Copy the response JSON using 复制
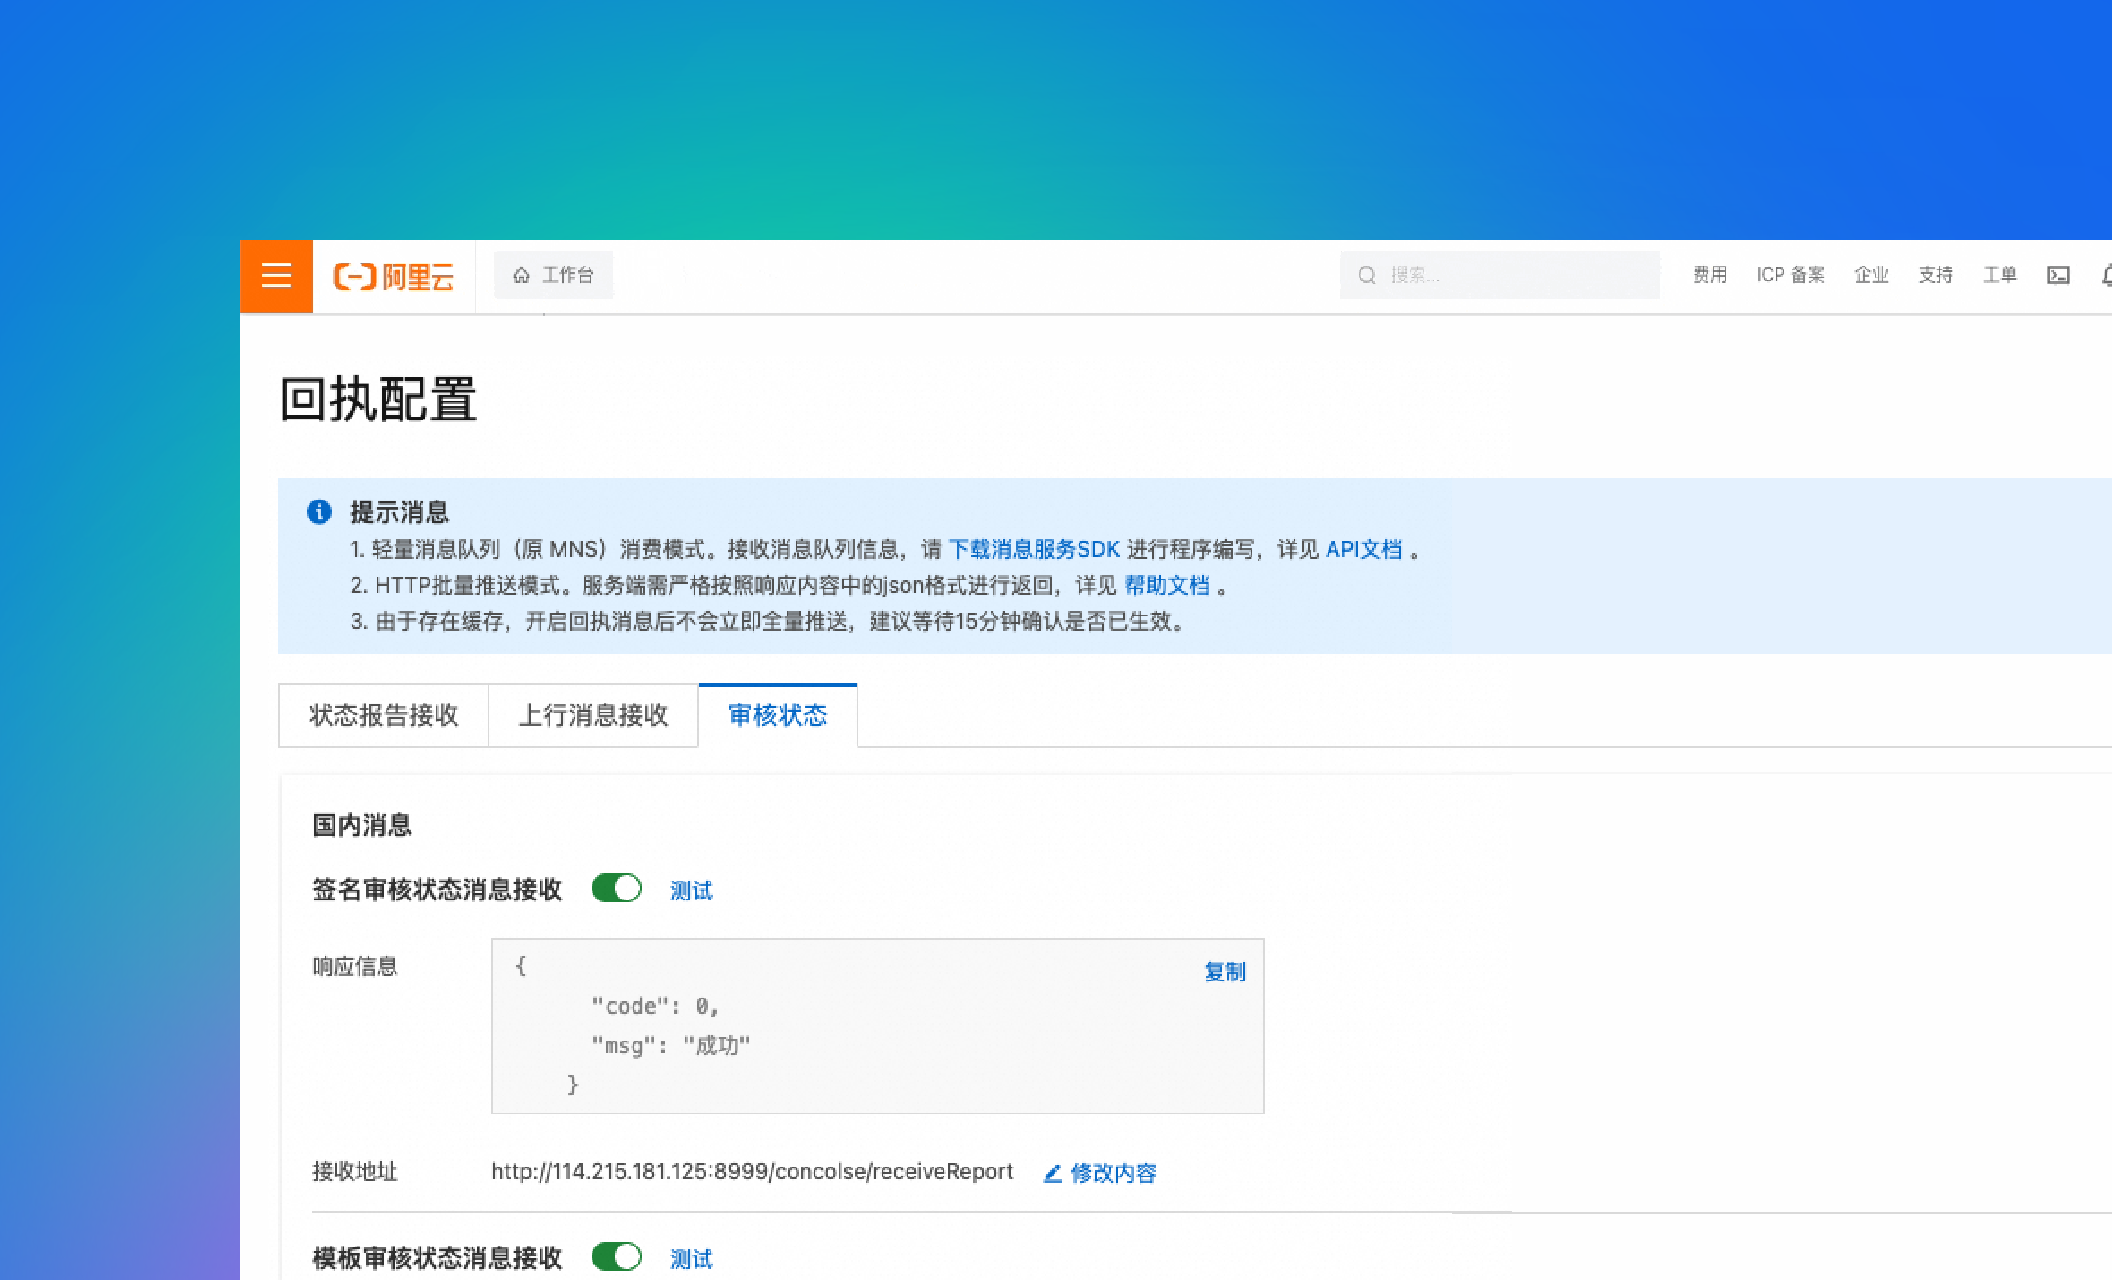 coord(1224,971)
